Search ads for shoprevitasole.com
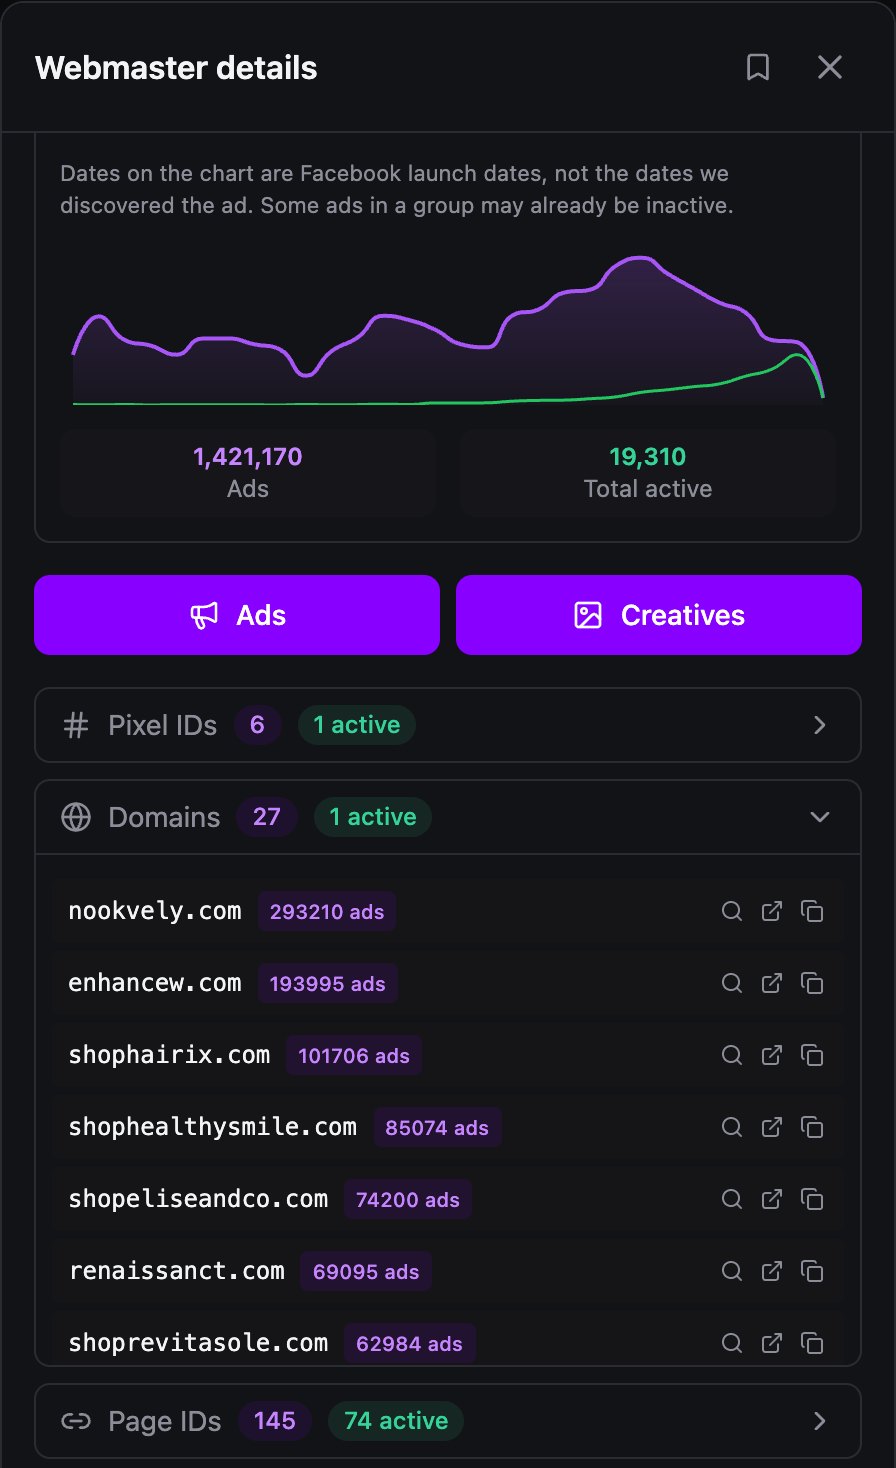Image resolution: width=896 pixels, height=1468 pixels. click(x=732, y=1343)
